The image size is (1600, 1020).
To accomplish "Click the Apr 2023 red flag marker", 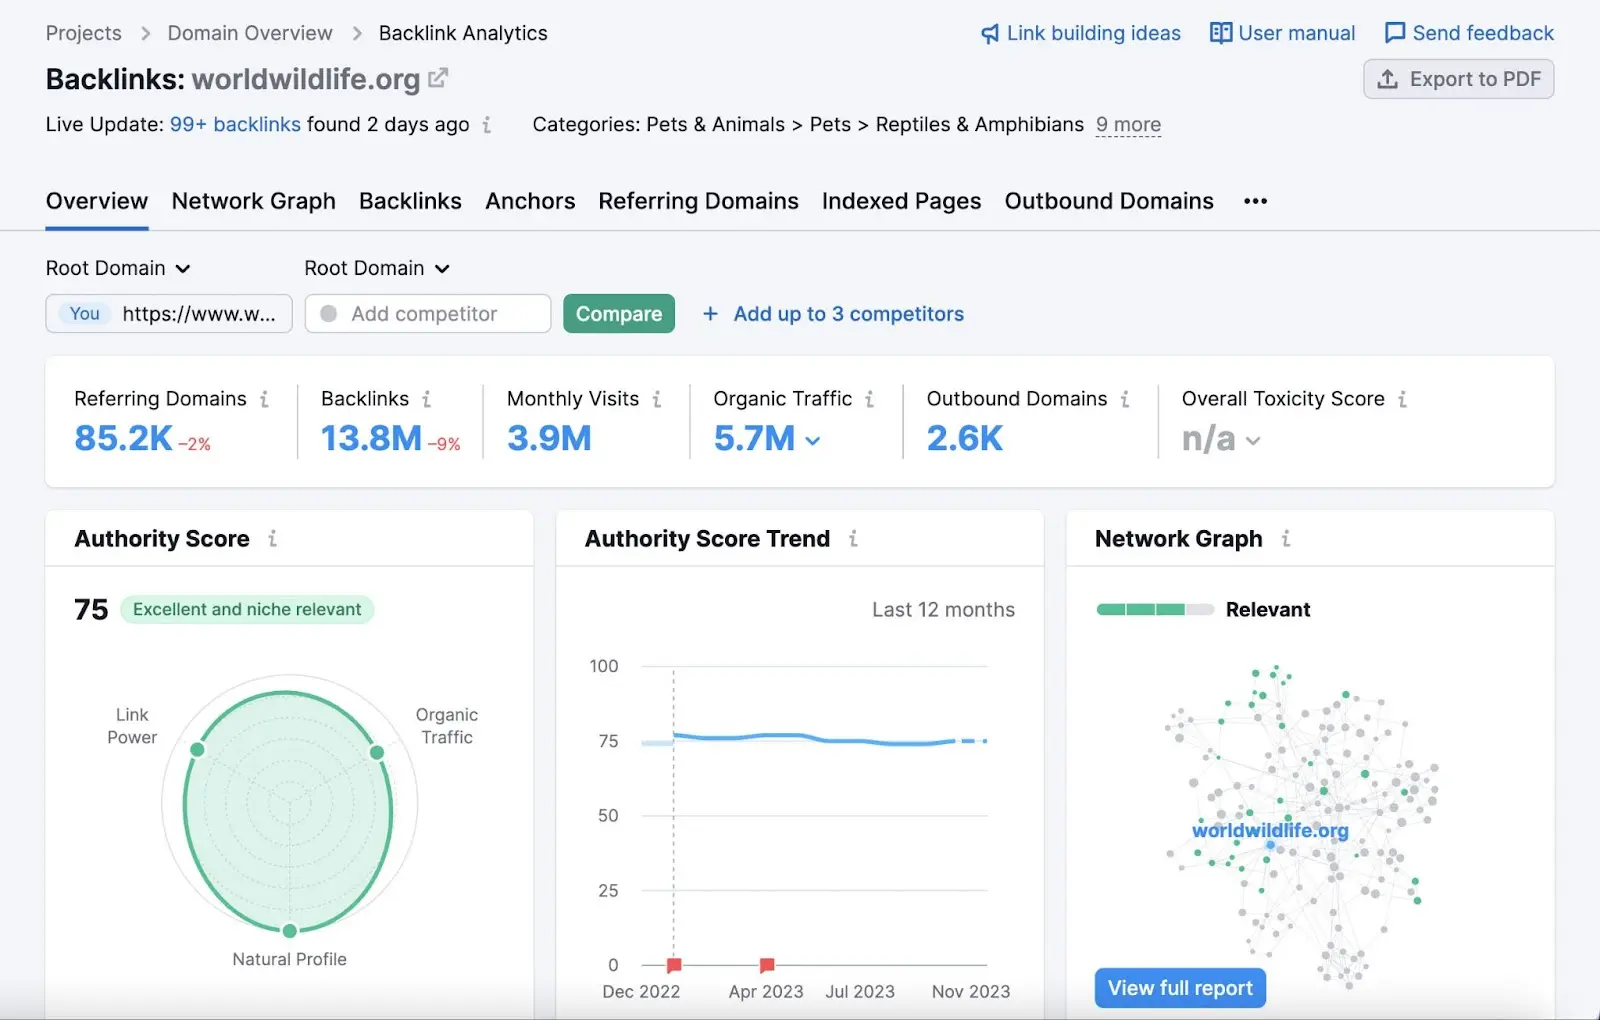I will [767, 965].
